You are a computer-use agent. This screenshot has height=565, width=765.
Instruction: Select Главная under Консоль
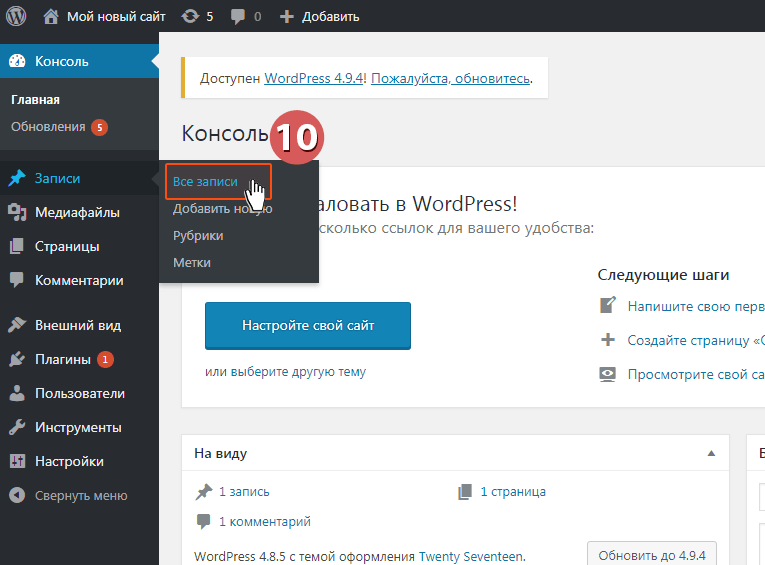click(35, 100)
